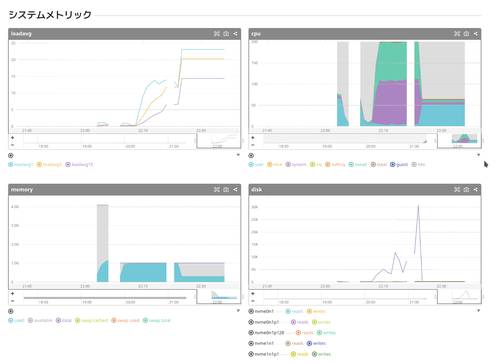Viewport: 500px width, 364px height.
Task: Toggle nvme0n1 reads series
Action: point(294,311)
